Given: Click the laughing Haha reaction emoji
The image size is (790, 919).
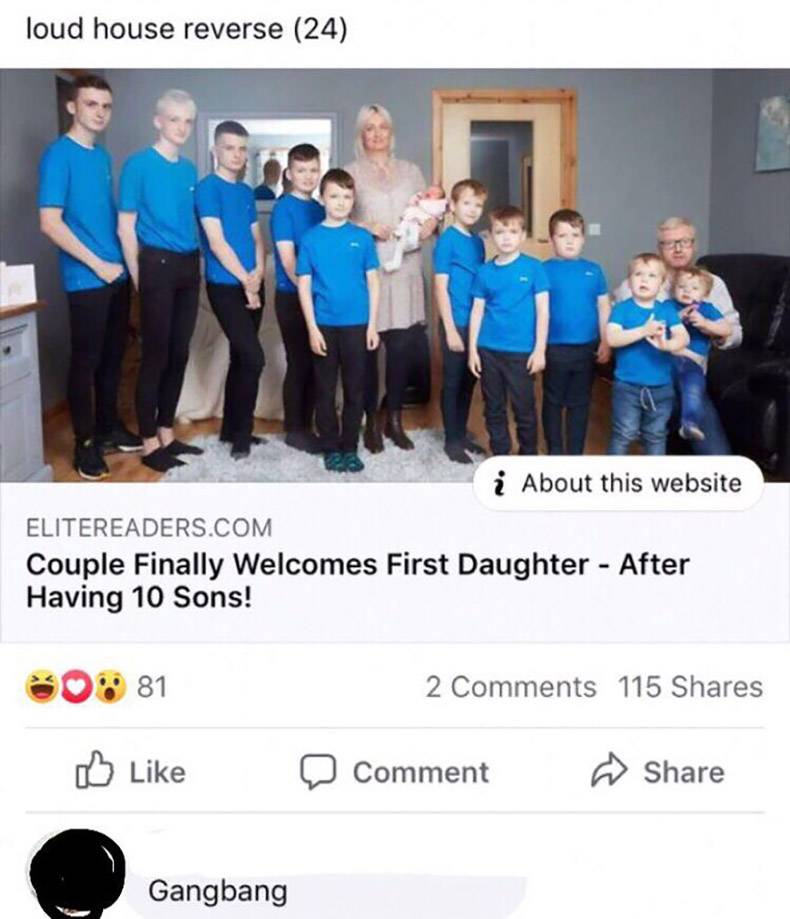Looking at the screenshot, I should (x=42, y=686).
